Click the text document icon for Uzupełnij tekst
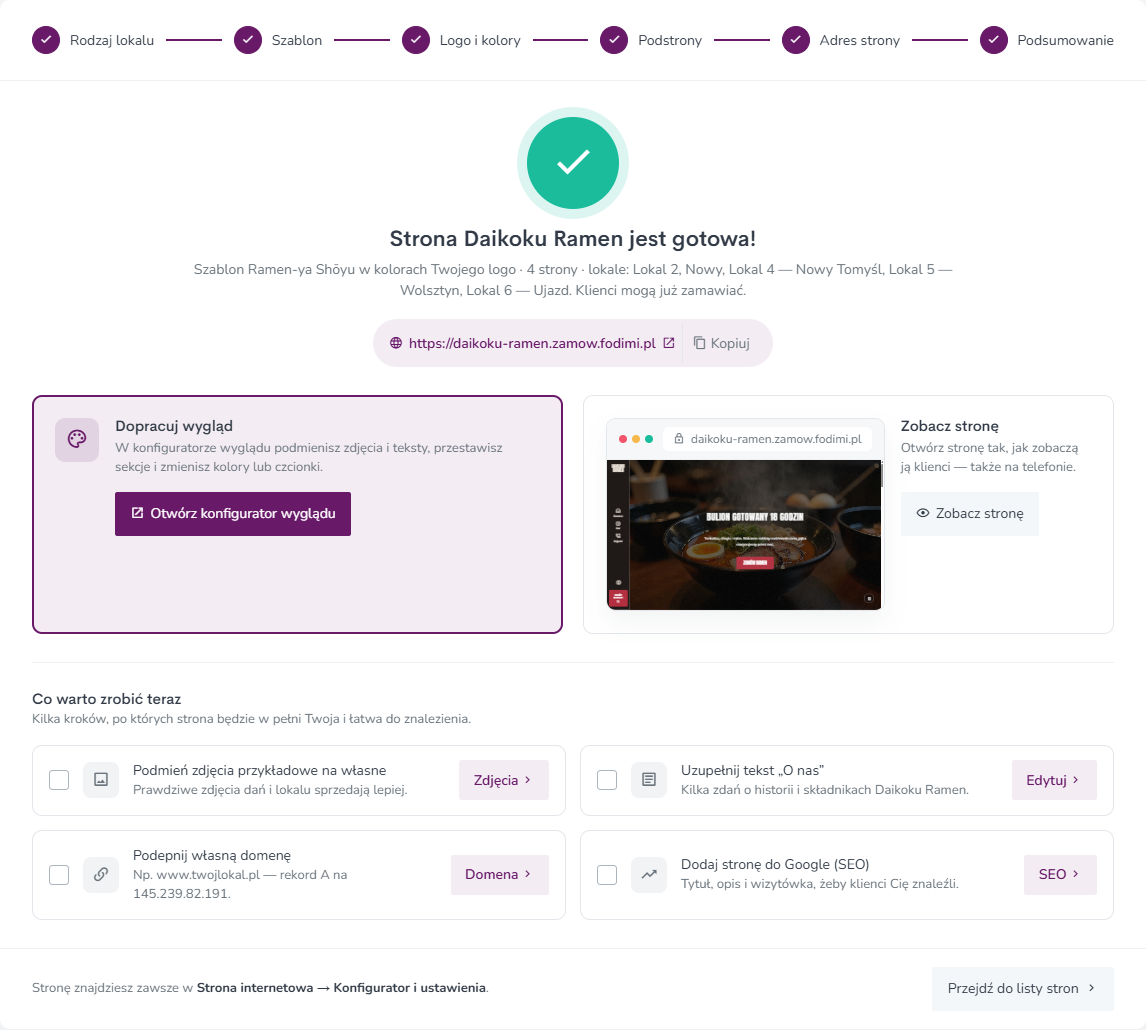Image resolution: width=1146 pixels, height=1030 pixels. (649, 780)
